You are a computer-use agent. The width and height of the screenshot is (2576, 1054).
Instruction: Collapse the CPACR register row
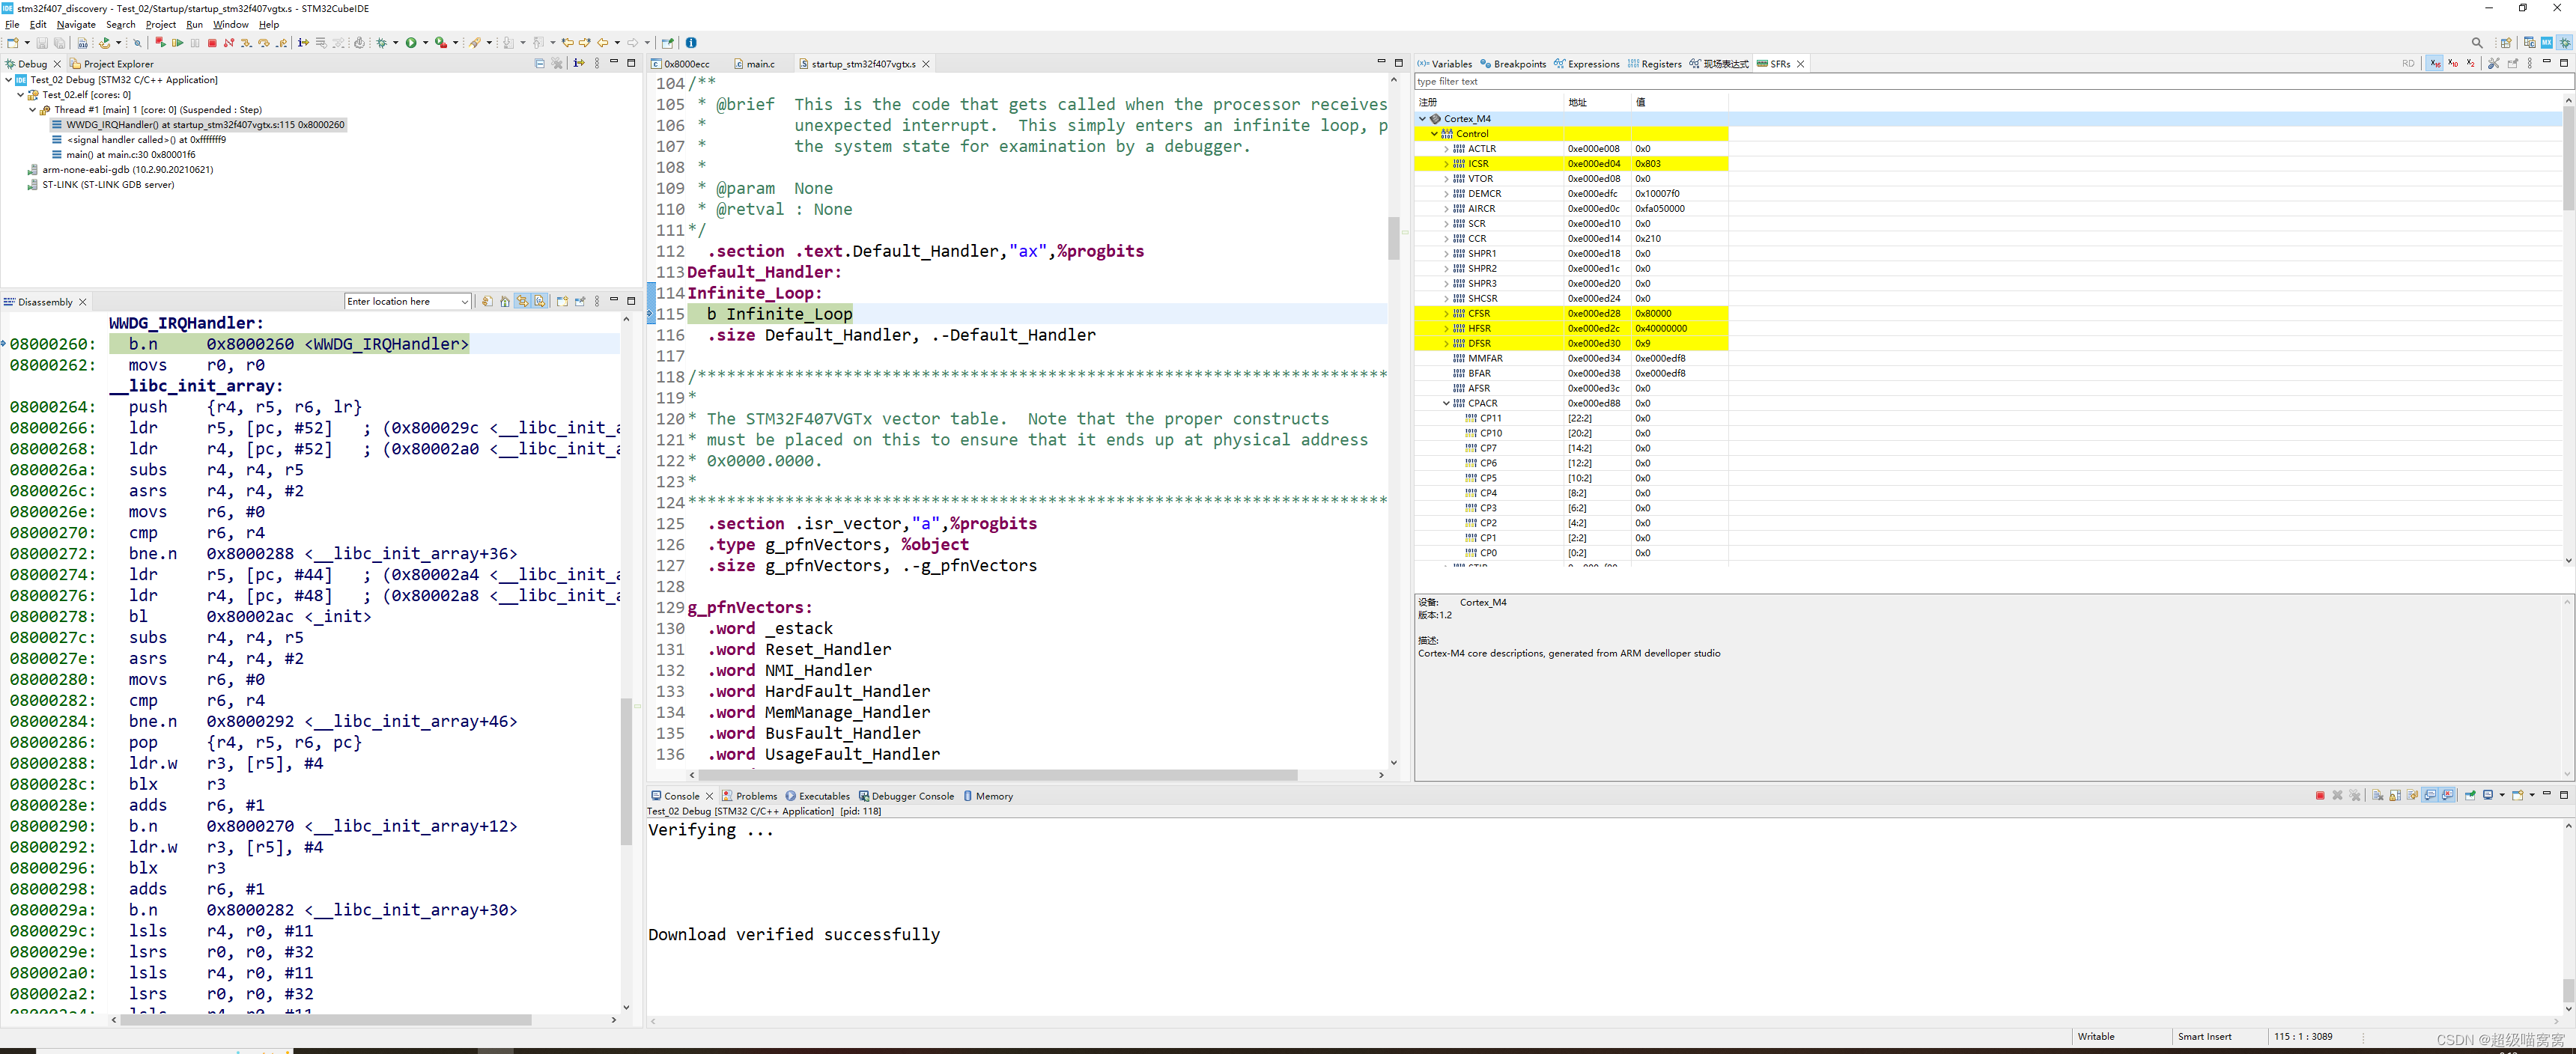pos(1446,403)
